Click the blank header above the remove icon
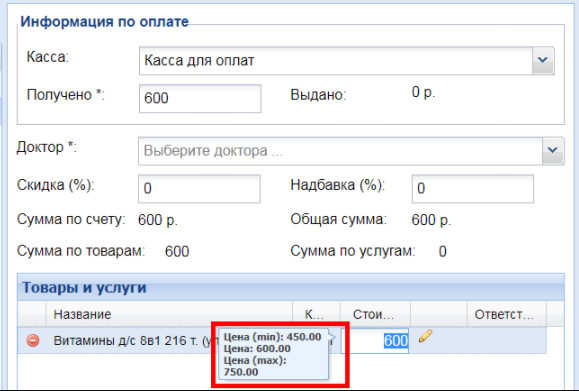 point(32,314)
